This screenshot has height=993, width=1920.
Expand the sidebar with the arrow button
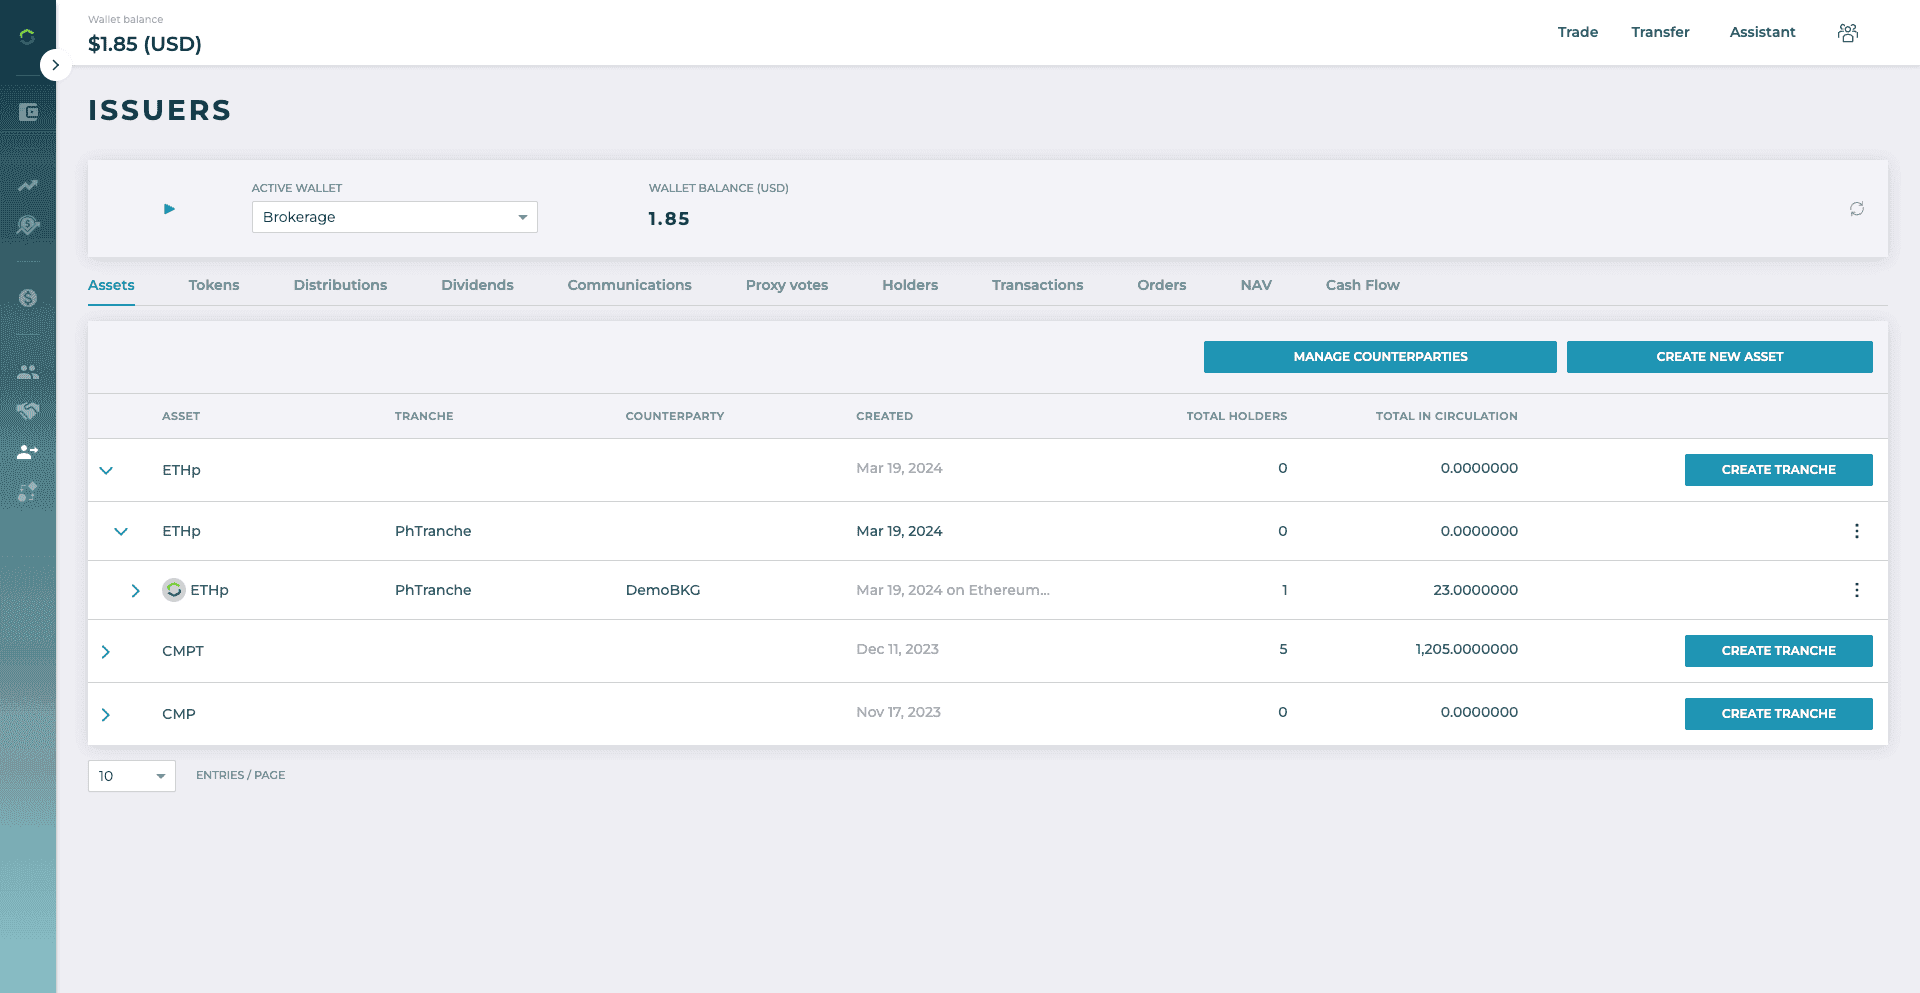point(55,65)
